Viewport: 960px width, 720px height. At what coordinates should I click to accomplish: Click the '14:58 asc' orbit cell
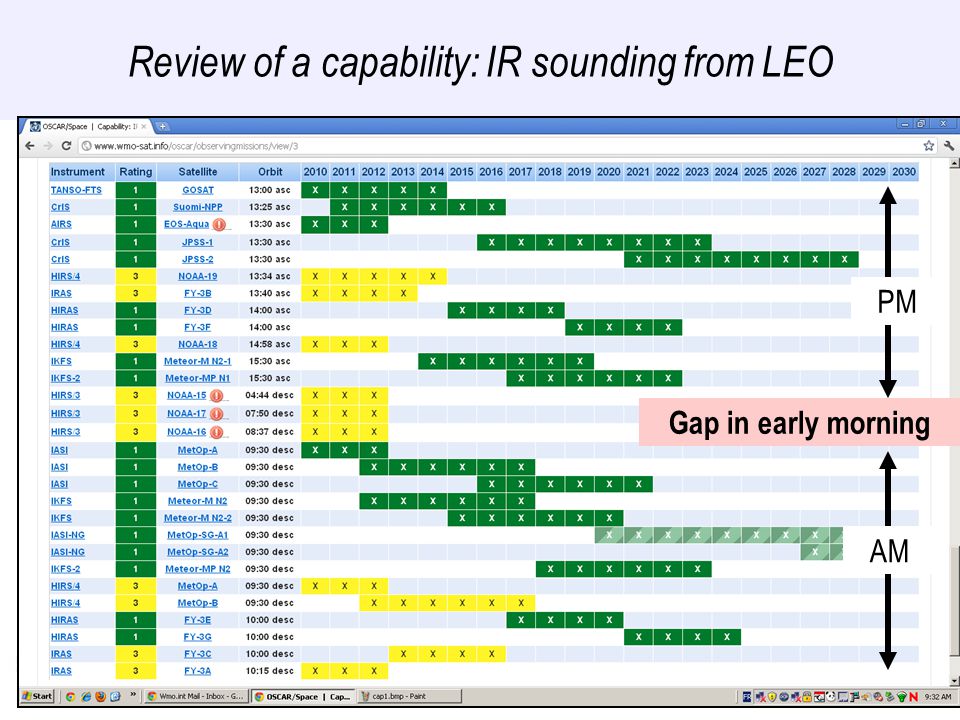click(269, 345)
